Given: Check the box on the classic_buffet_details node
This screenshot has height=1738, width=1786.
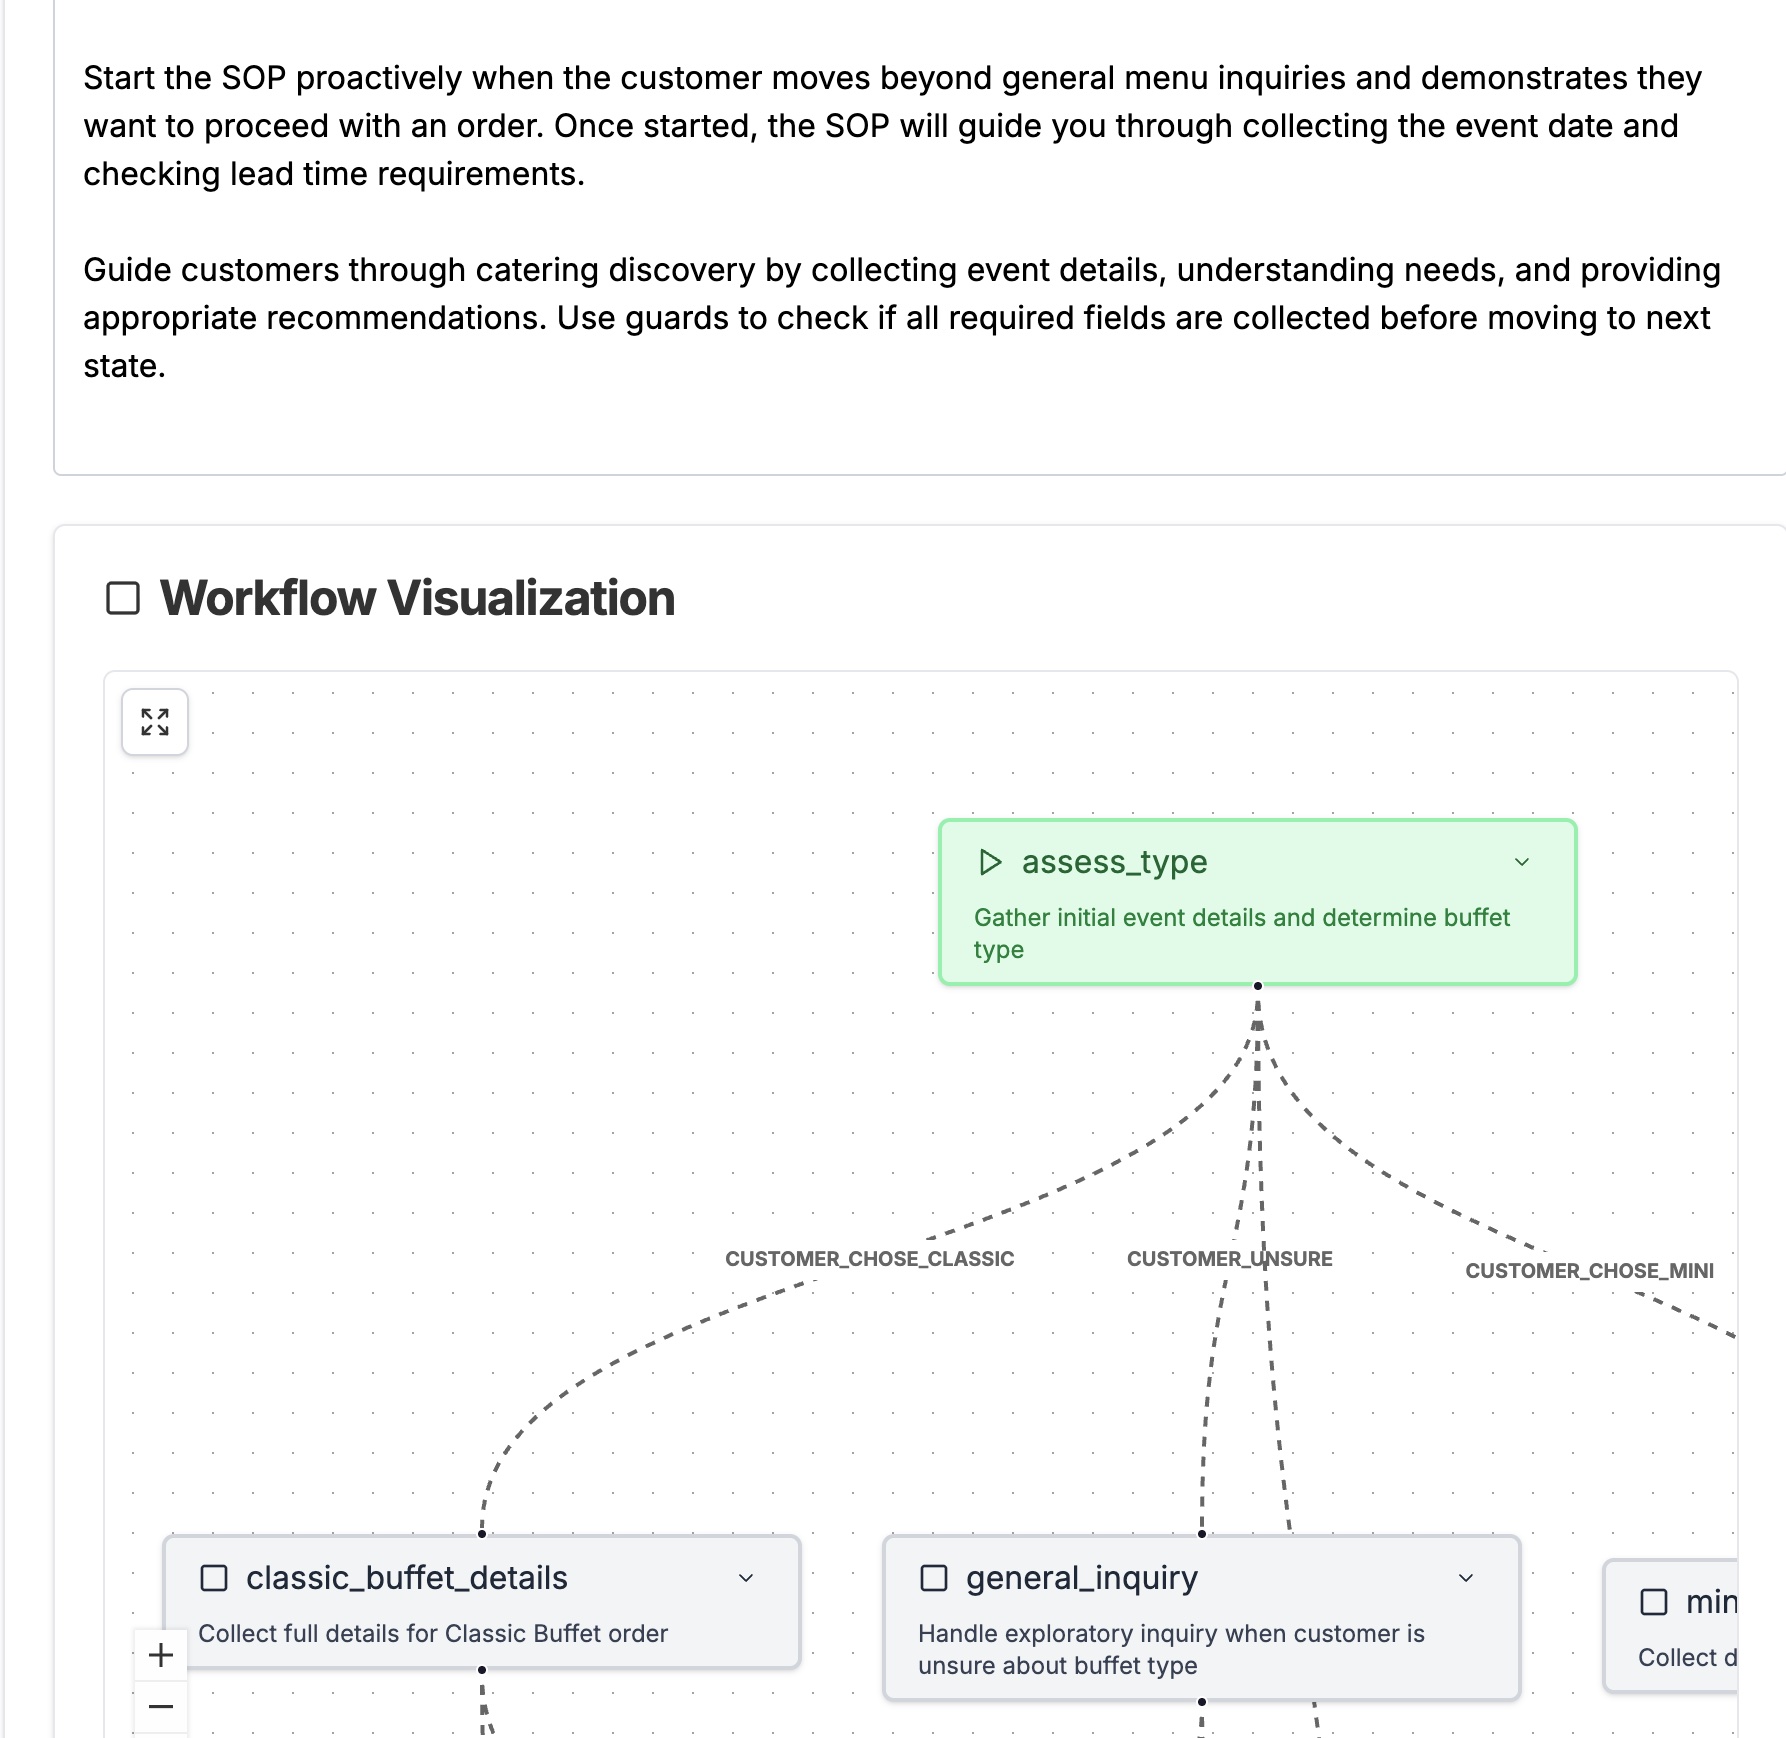Looking at the screenshot, I should (214, 1577).
